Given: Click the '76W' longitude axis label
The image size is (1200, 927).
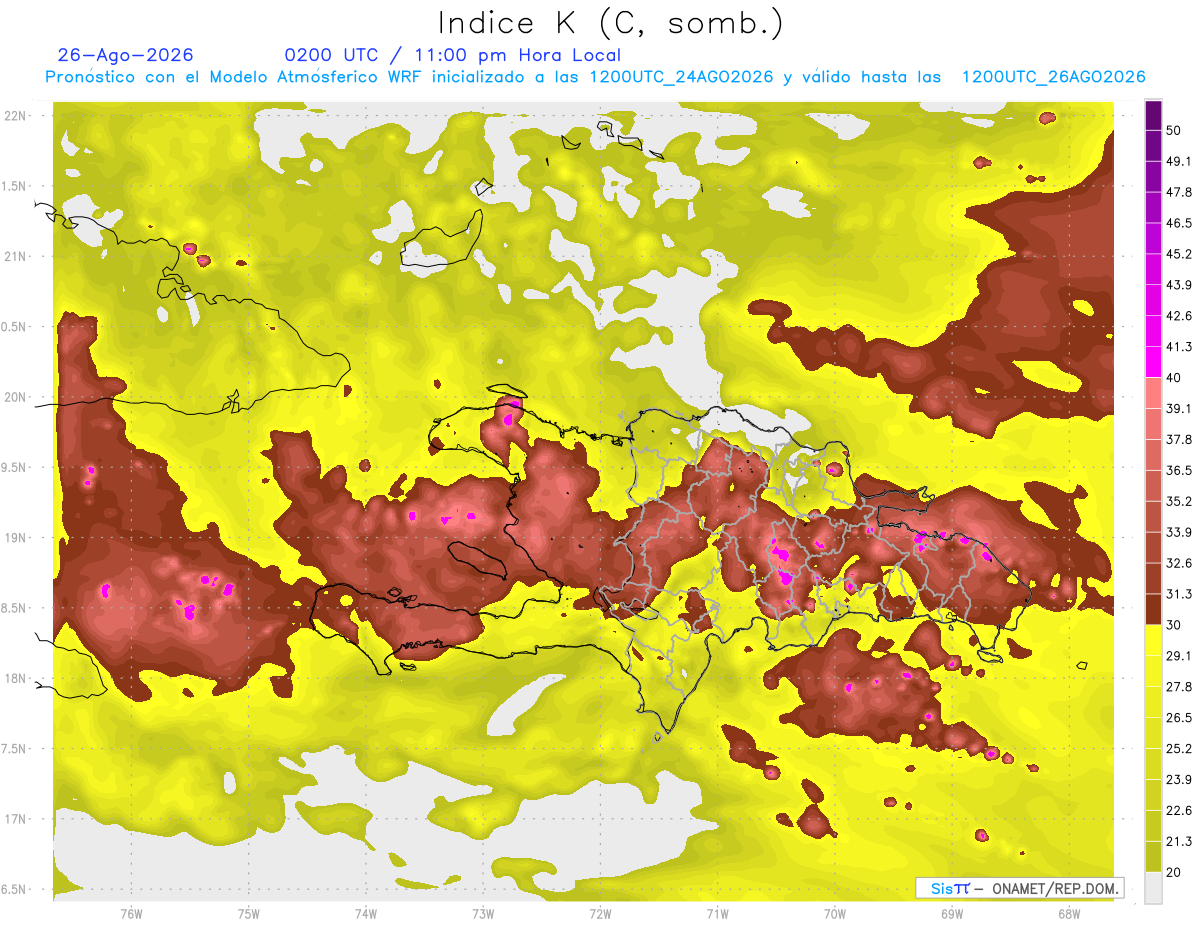Looking at the screenshot, I should coord(131,913).
